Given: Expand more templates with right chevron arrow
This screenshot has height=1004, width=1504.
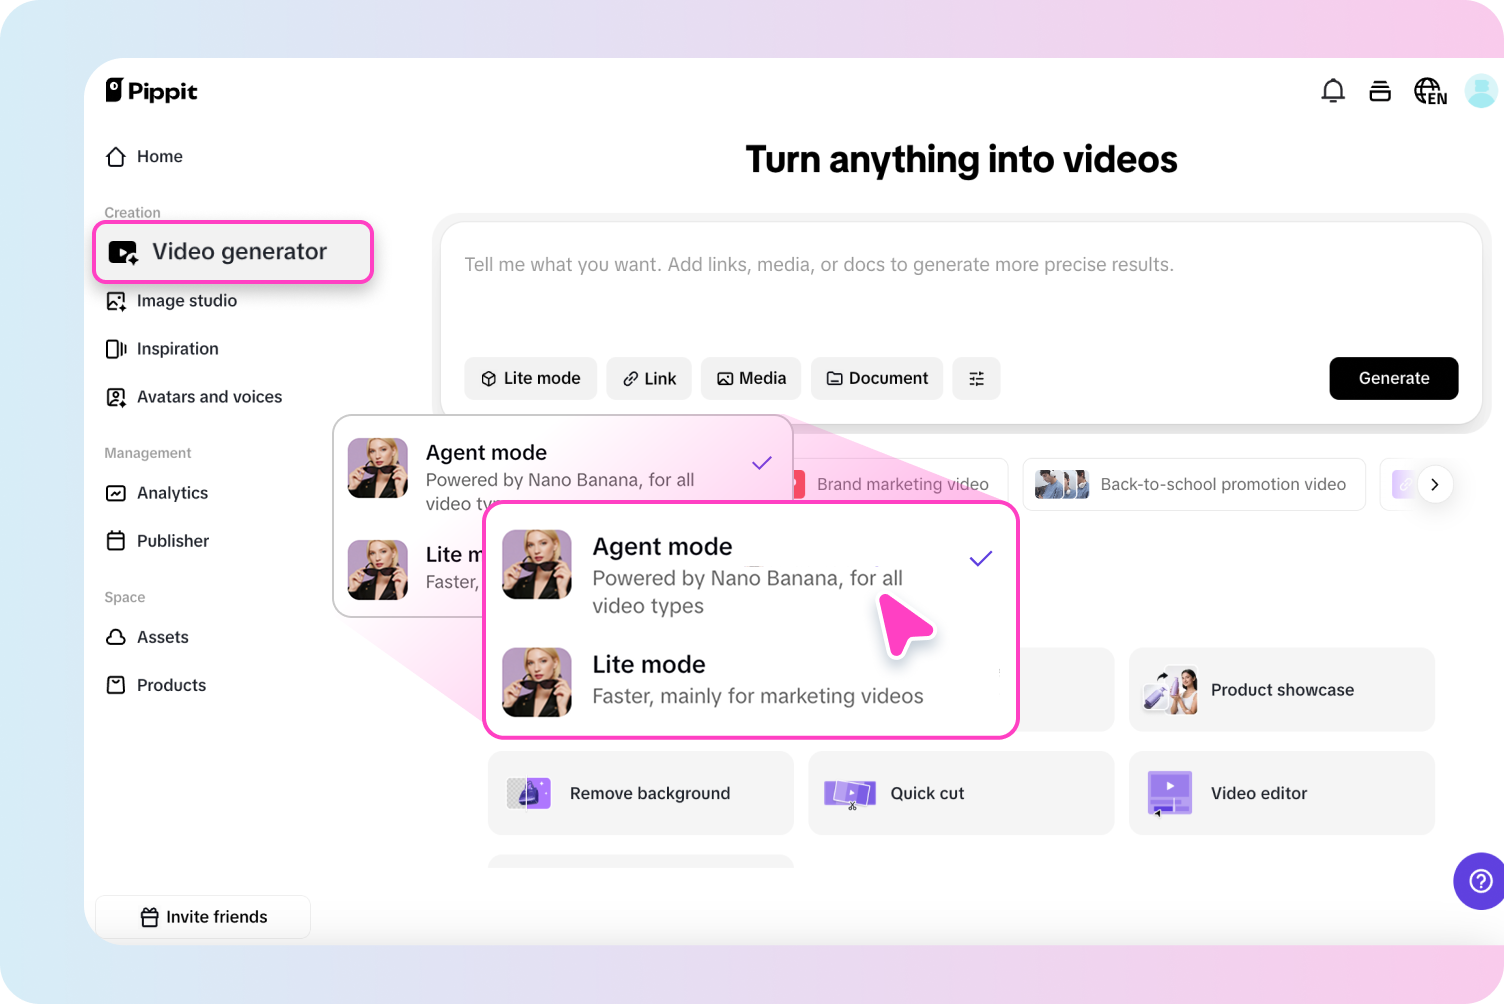Looking at the screenshot, I should (x=1435, y=484).
